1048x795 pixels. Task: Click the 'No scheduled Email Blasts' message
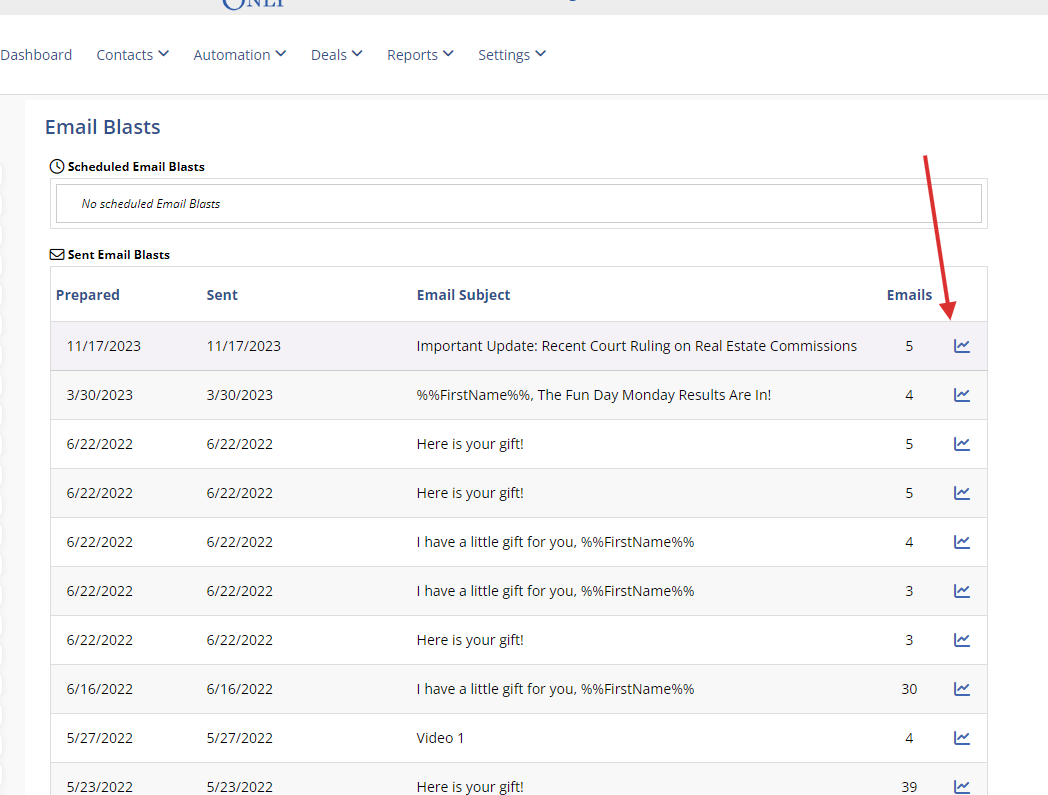pyautogui.click(x=150, y=203)
